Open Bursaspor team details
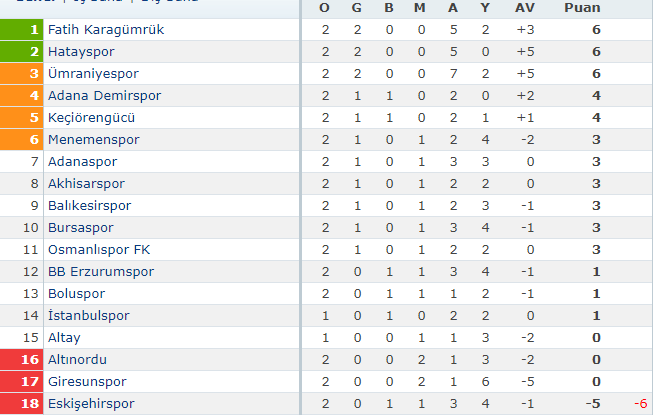653x416 pixels. [80, 228]
